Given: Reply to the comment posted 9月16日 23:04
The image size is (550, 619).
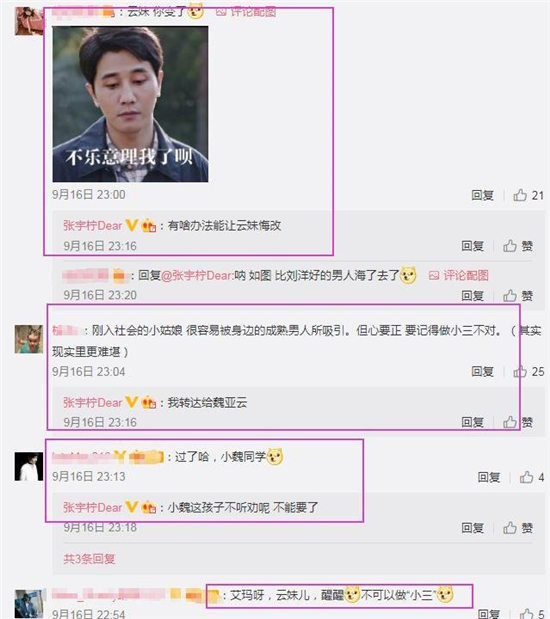Looking at the screenshot, I should click(x=482, y=371).
